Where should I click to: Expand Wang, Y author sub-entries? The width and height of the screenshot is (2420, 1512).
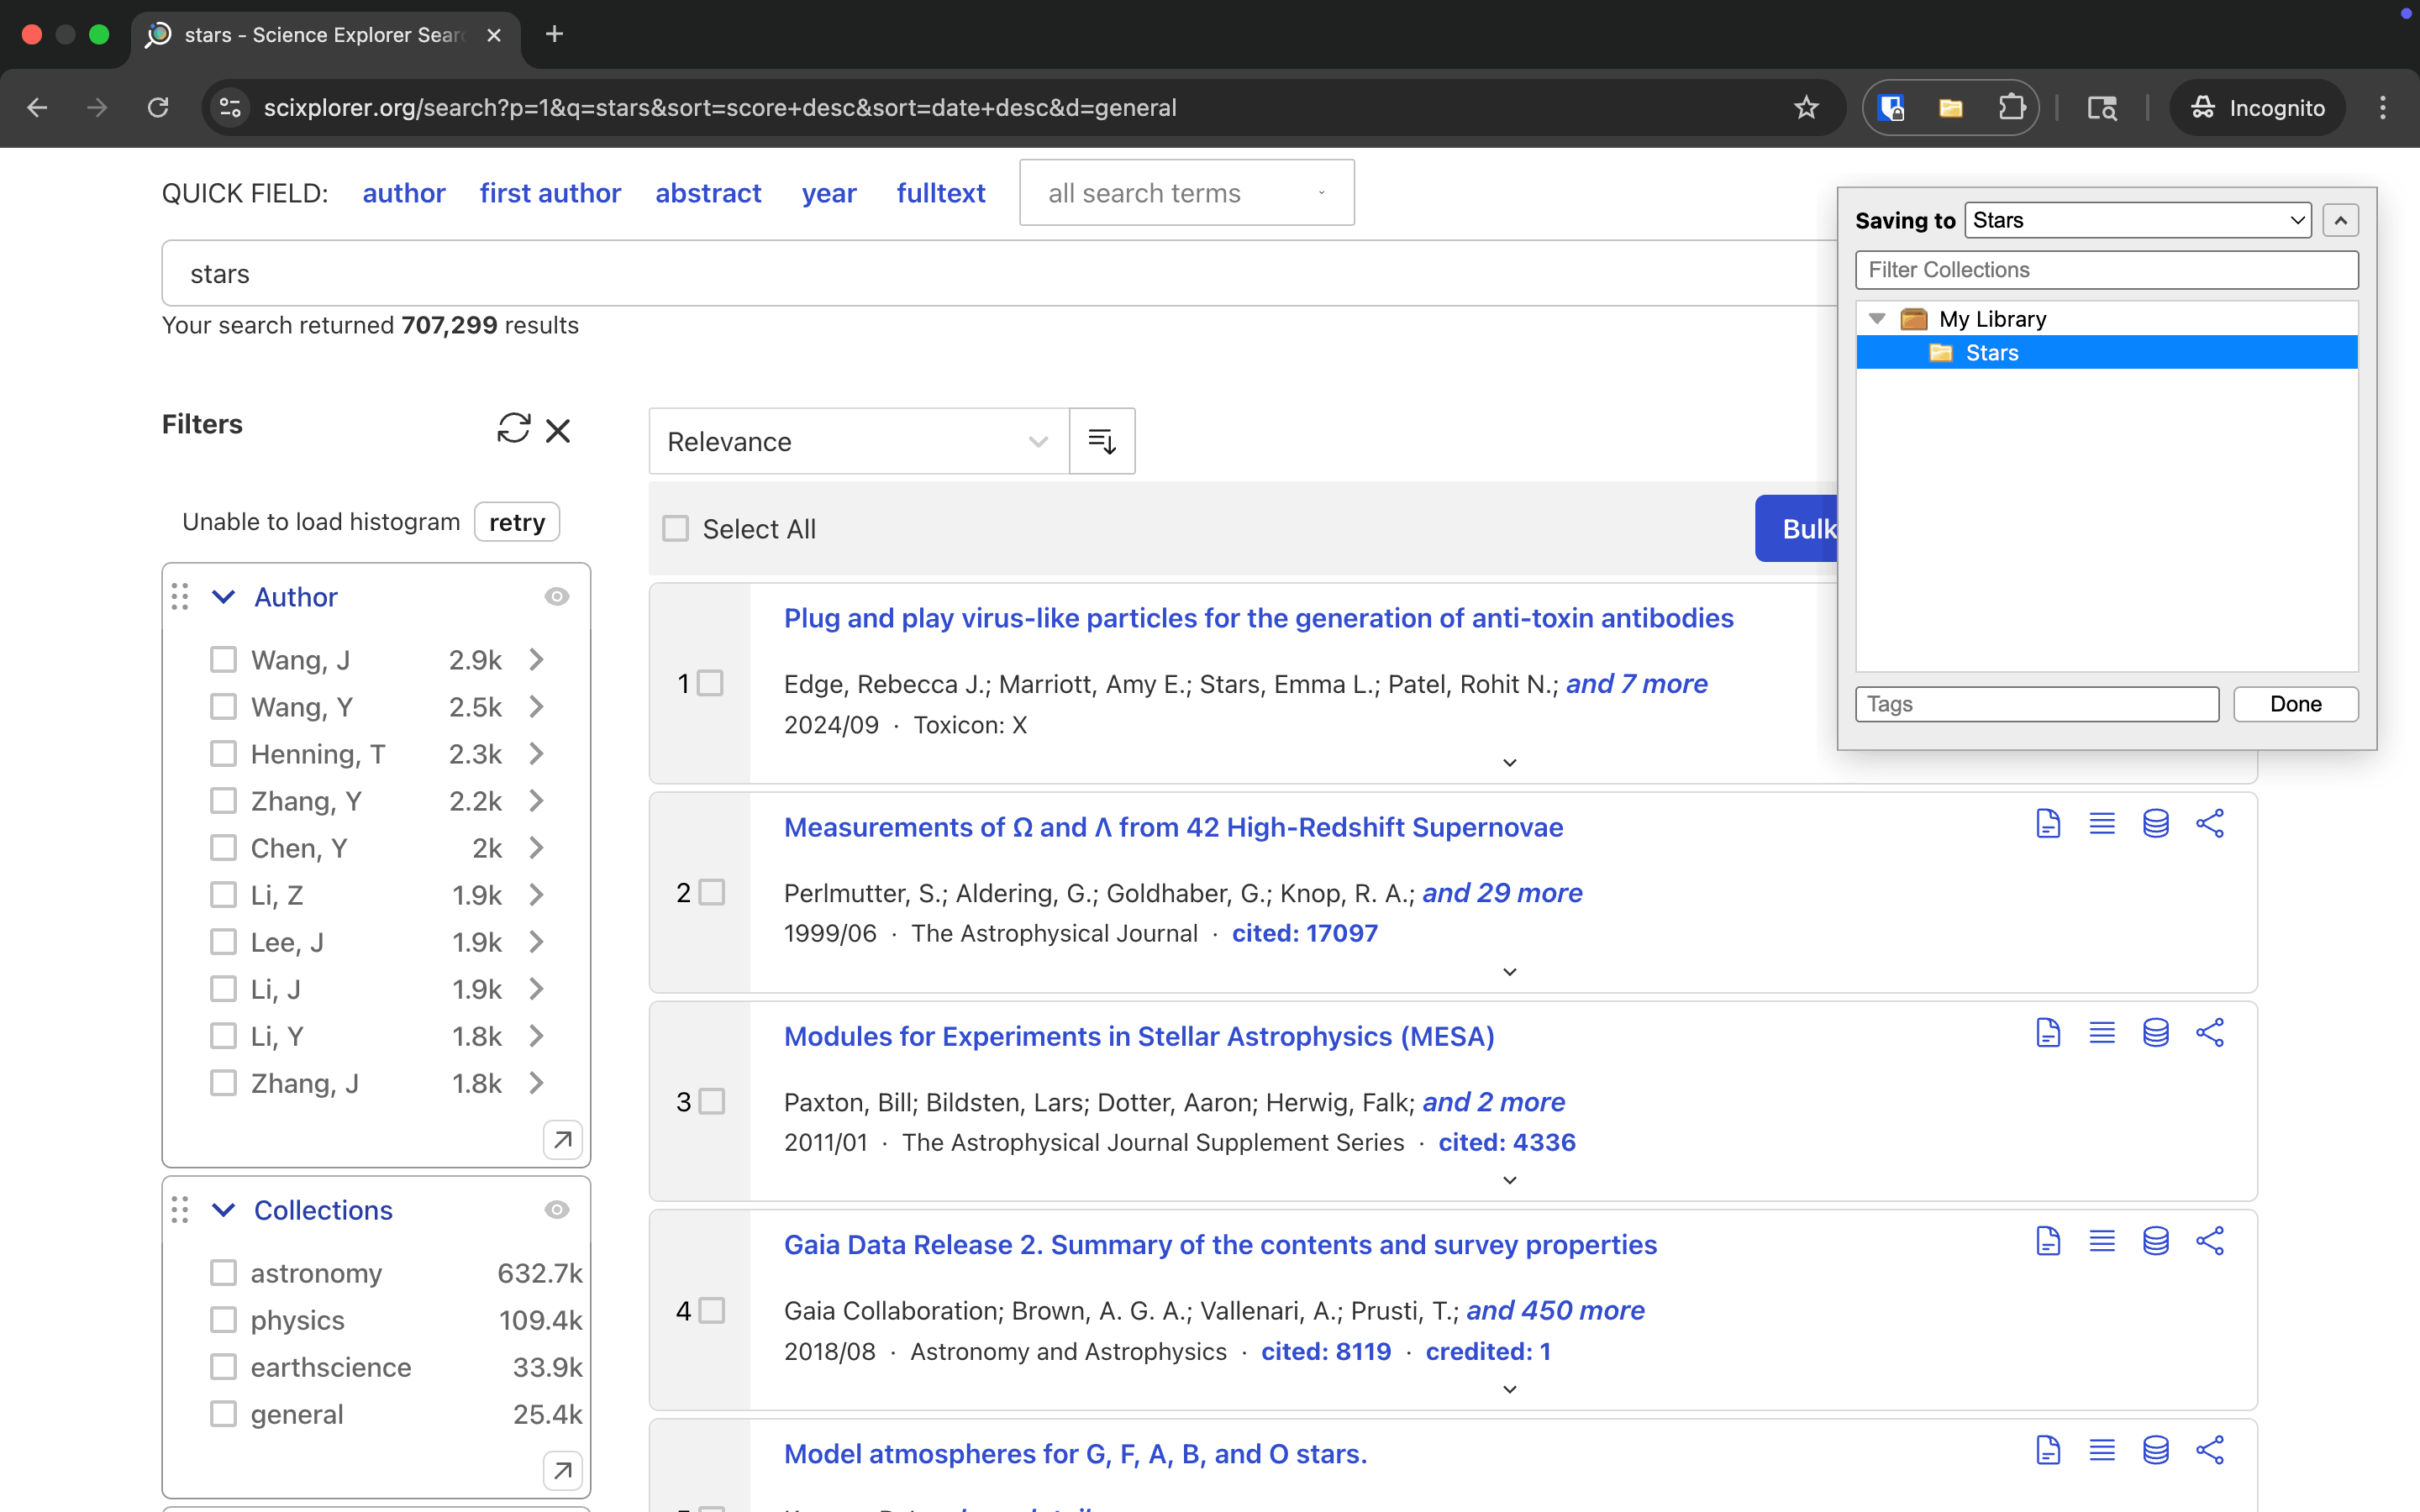pos(537,707)
